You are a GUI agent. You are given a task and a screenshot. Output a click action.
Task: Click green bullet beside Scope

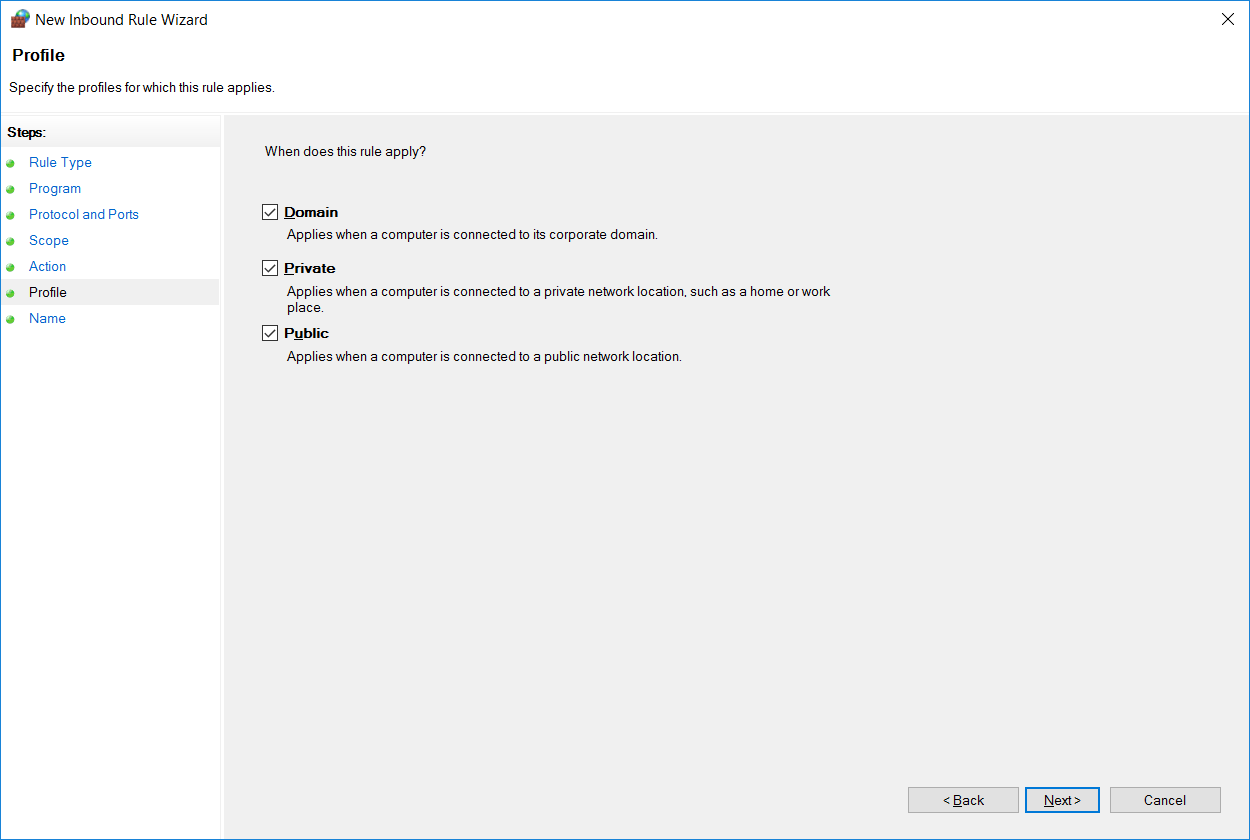click(11, 241)
